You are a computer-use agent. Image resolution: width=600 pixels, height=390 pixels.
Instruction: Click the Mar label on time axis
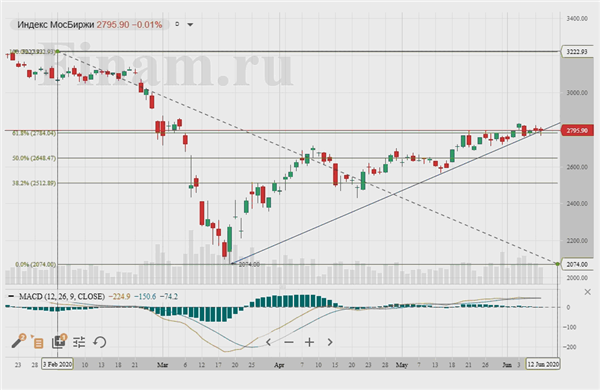(162, 365)
